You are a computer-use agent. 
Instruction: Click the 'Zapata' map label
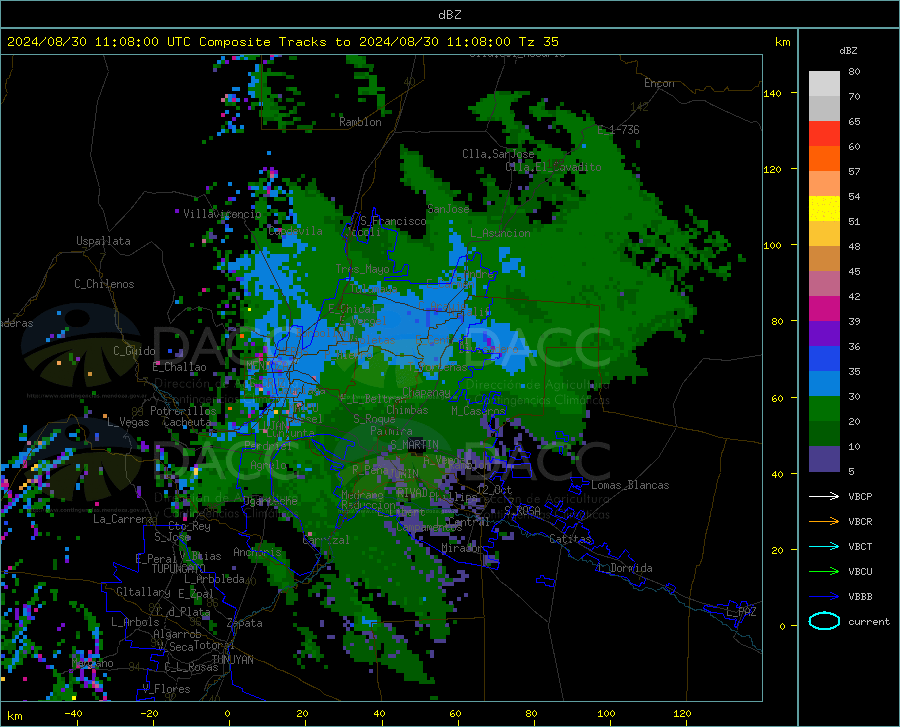click(245, 623)
